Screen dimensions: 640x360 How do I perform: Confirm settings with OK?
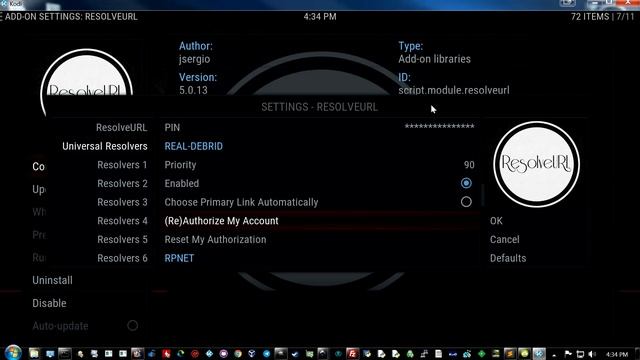coord(496,221)
